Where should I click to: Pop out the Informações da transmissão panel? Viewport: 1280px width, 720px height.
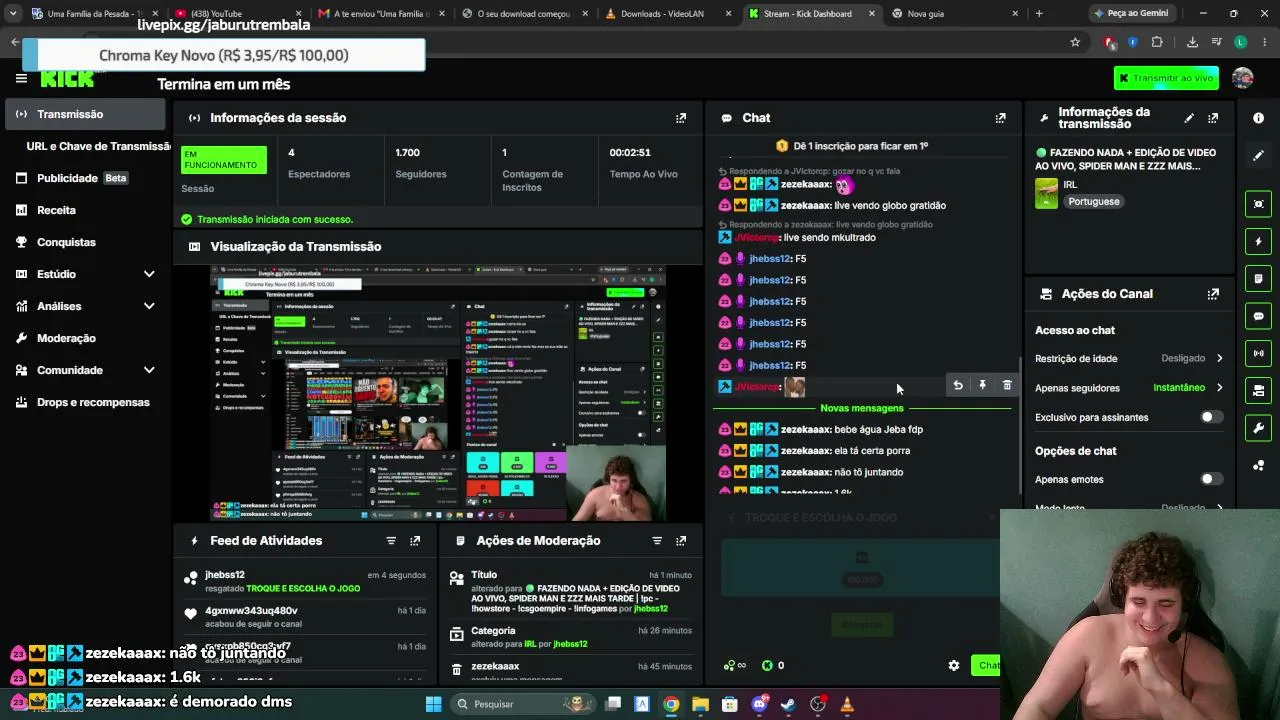coord(1213,118)
